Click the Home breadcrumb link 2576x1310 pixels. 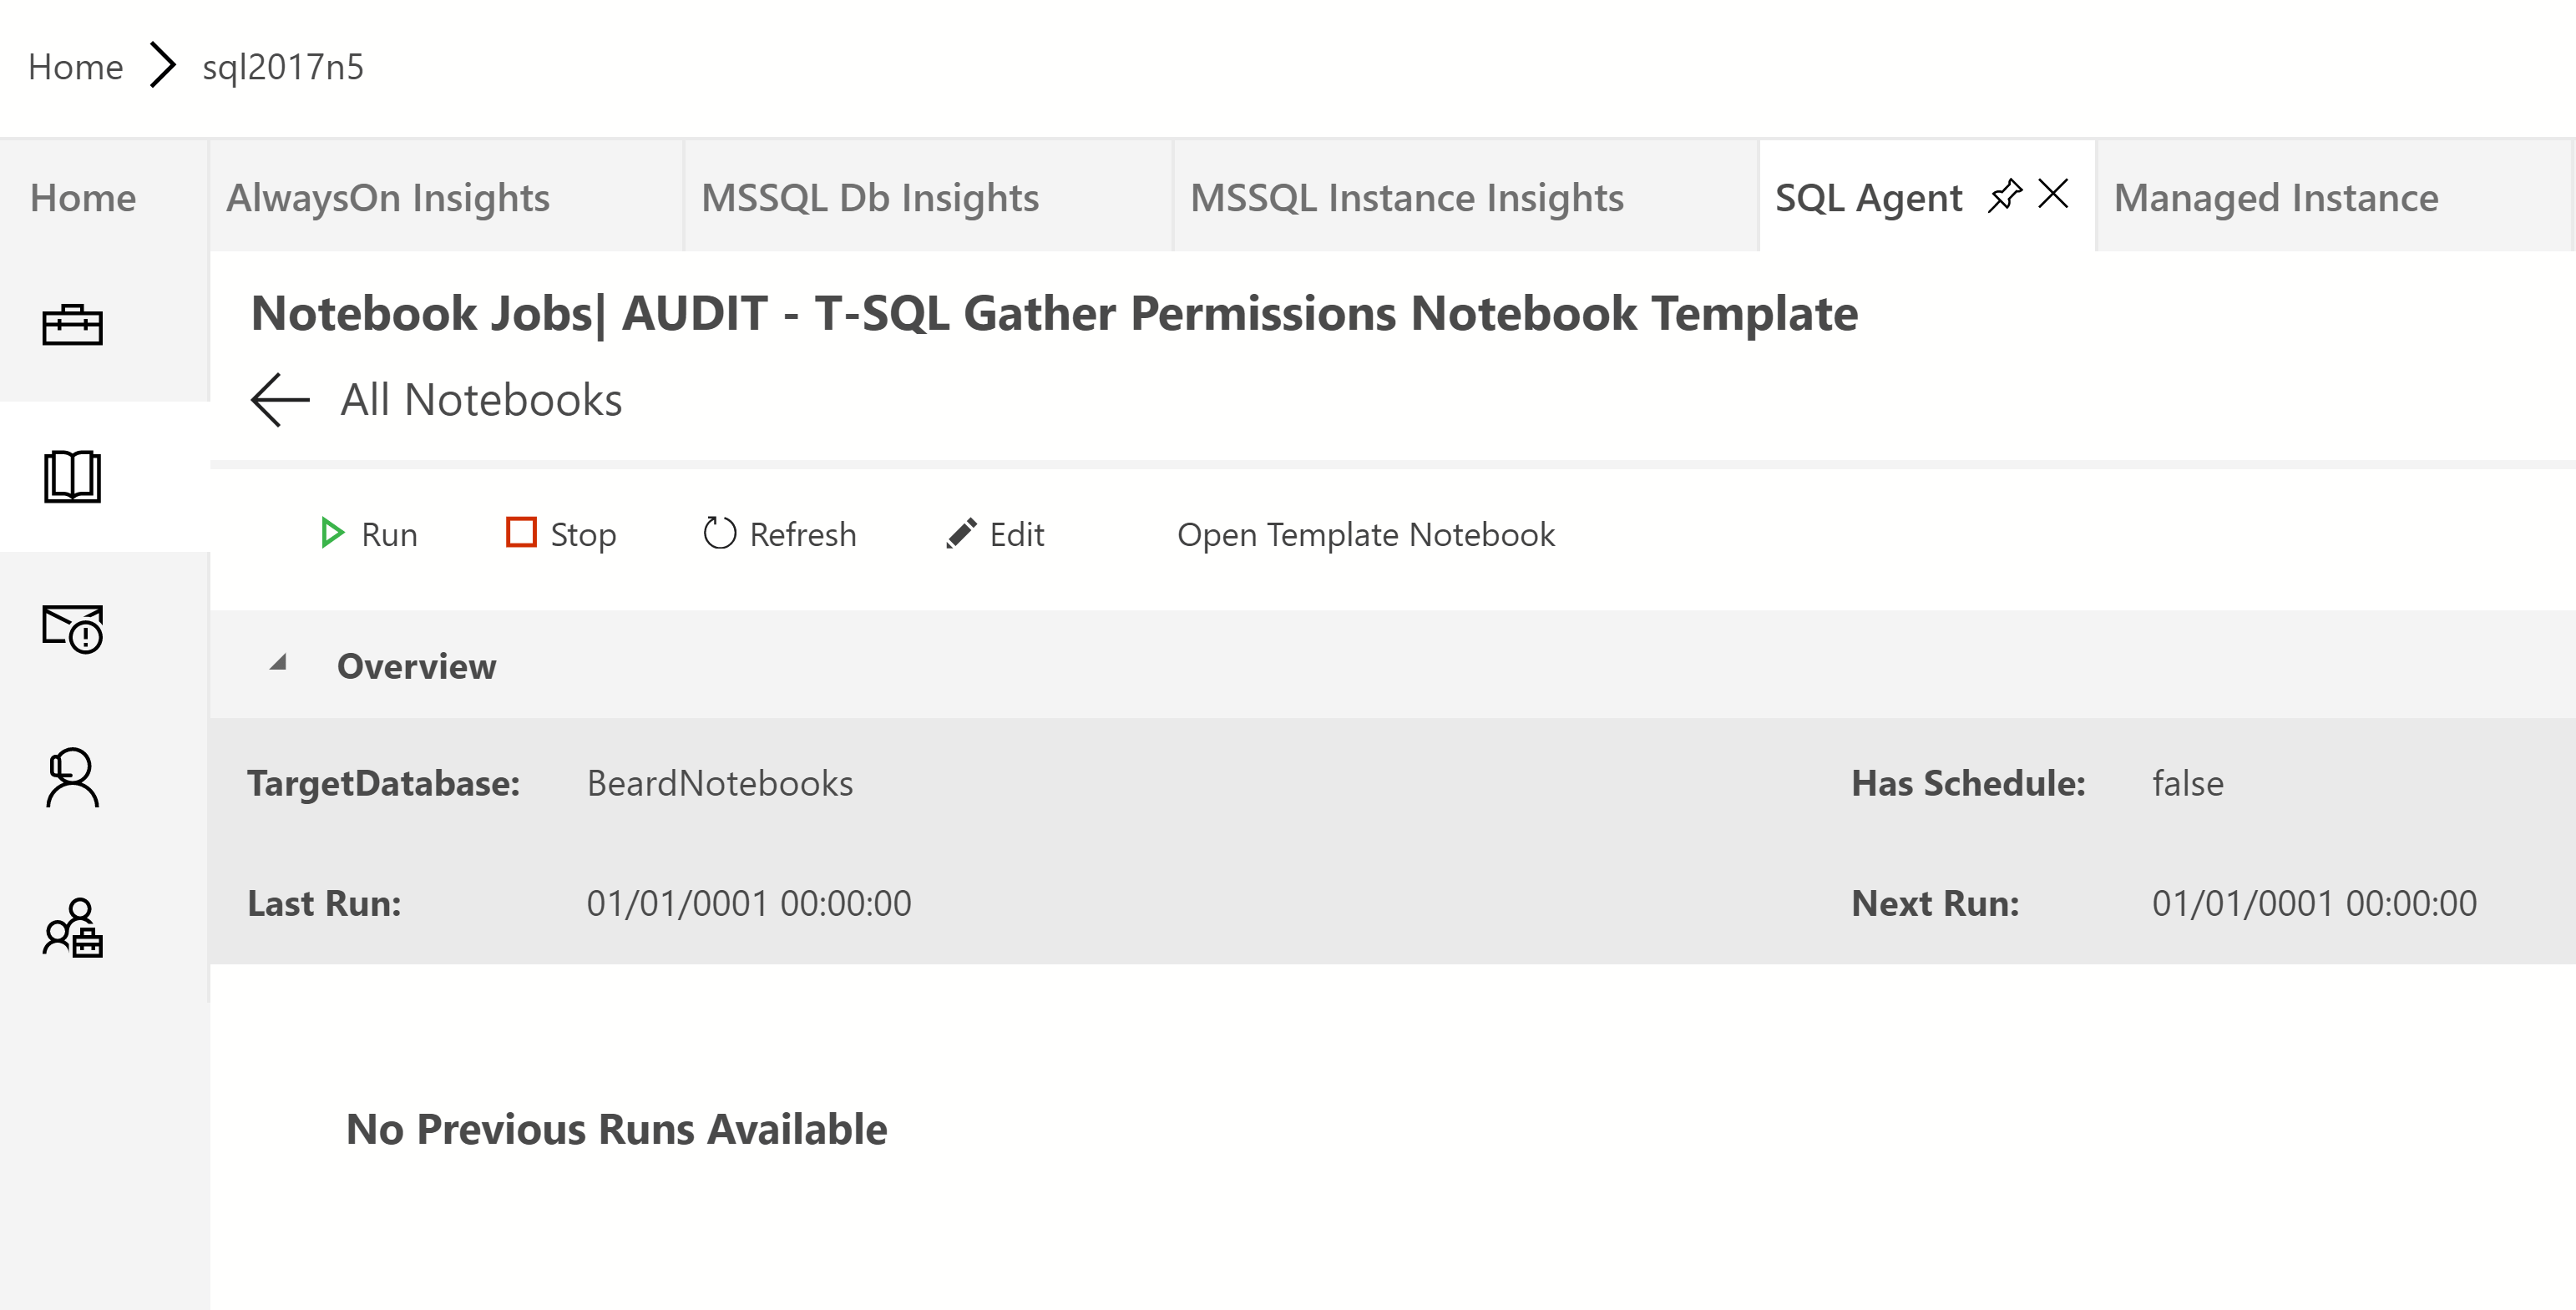[76, 67]
